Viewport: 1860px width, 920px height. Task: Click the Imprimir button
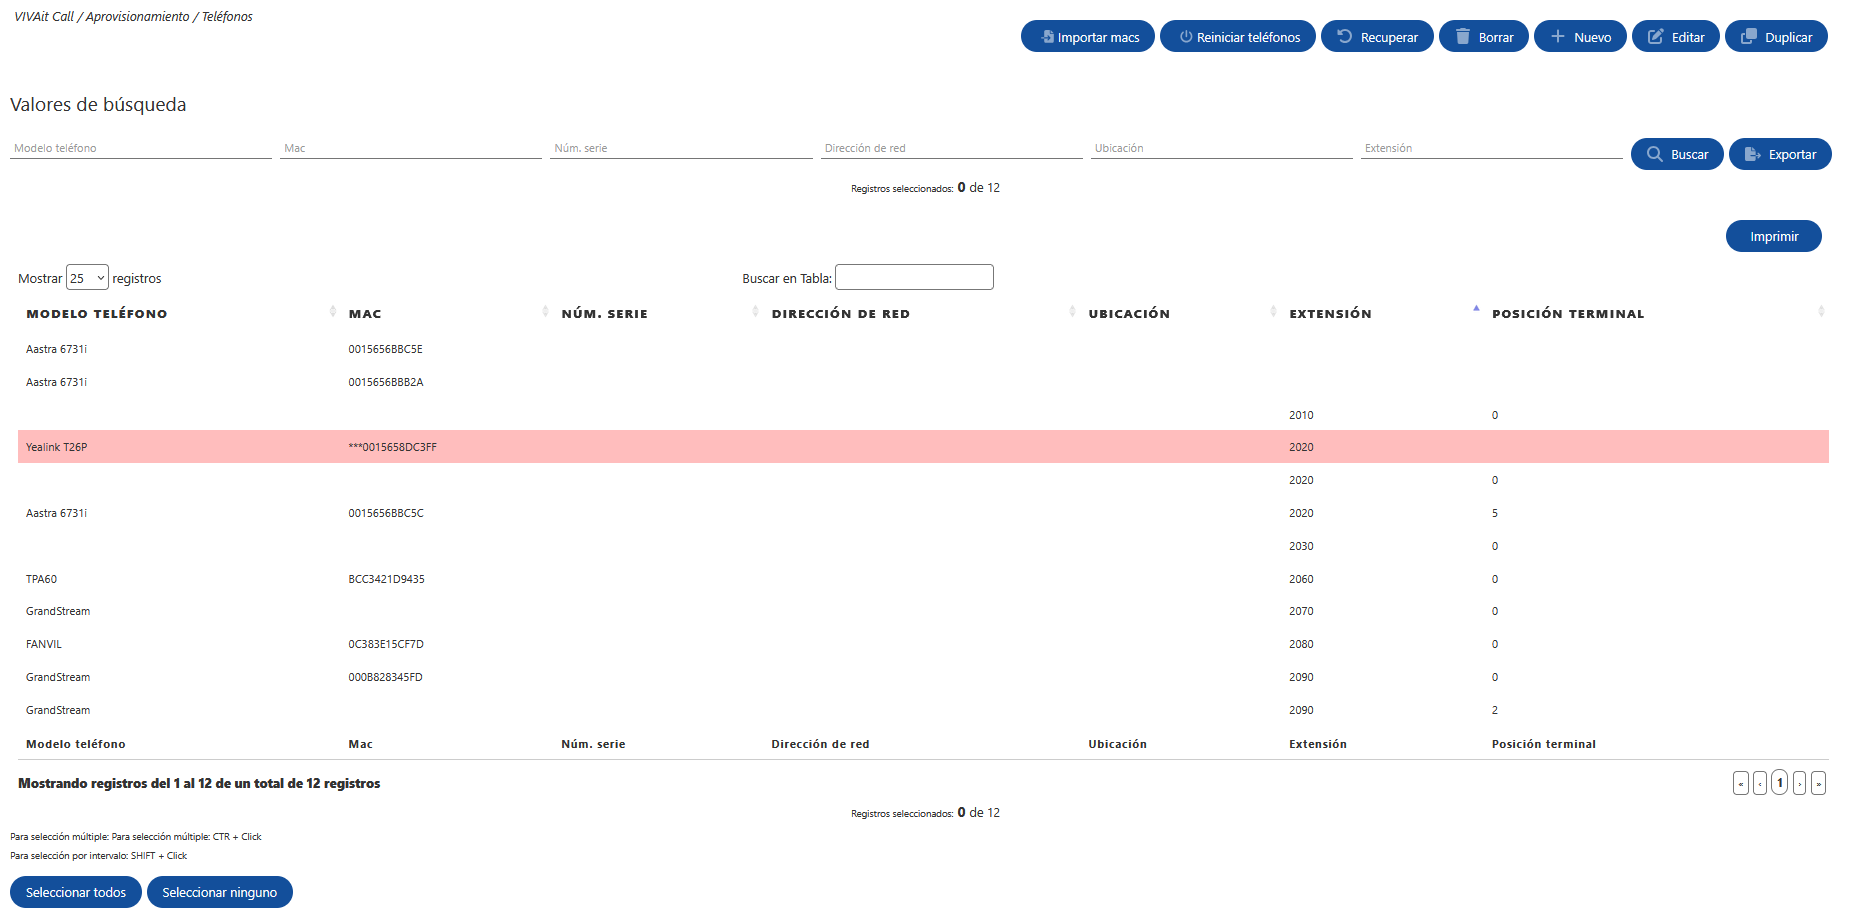[x=1774, y=236]
